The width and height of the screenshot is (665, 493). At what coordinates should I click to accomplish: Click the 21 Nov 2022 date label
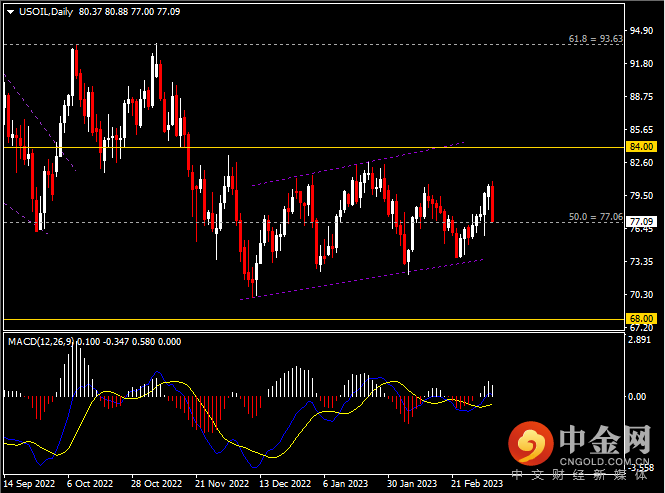tap(222, 484)
